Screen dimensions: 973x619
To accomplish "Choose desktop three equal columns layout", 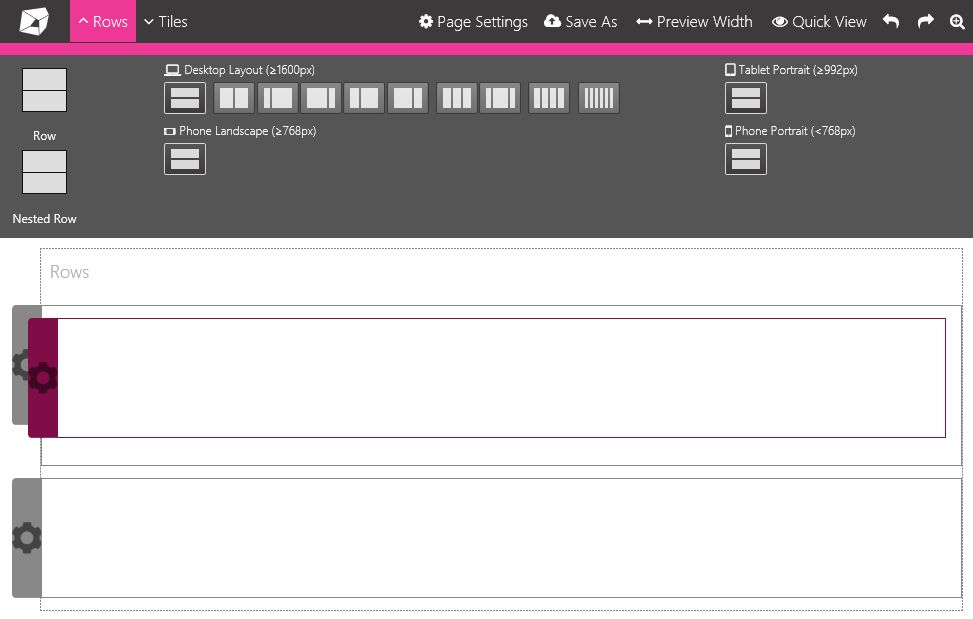I will 457,98.
